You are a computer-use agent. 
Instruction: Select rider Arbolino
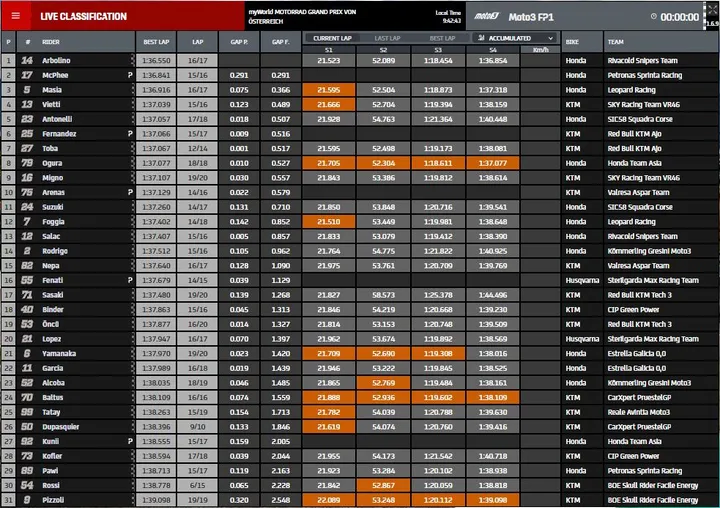56,60
